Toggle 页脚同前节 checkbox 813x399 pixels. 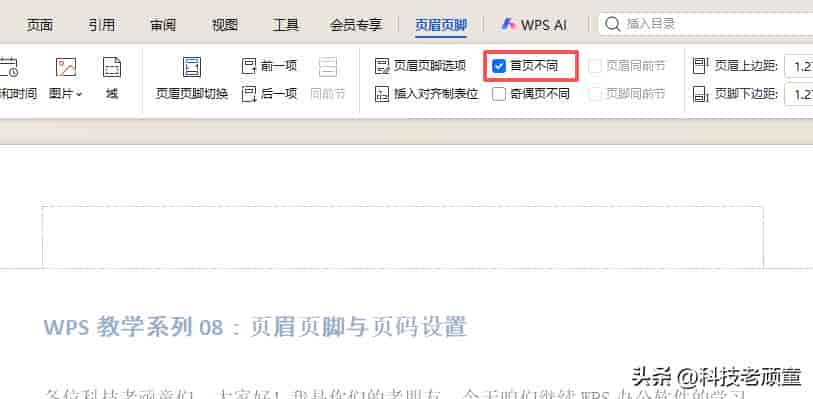coord(595,94)
